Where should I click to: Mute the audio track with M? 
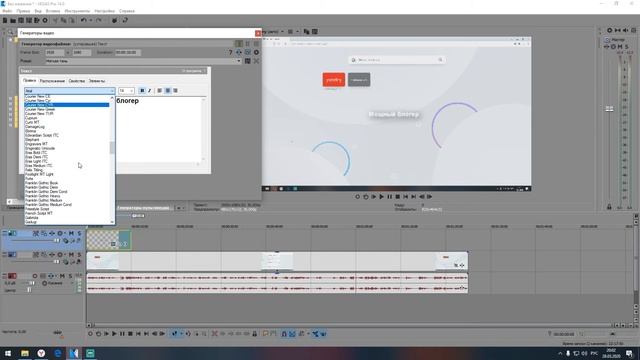tap(62, 276)
